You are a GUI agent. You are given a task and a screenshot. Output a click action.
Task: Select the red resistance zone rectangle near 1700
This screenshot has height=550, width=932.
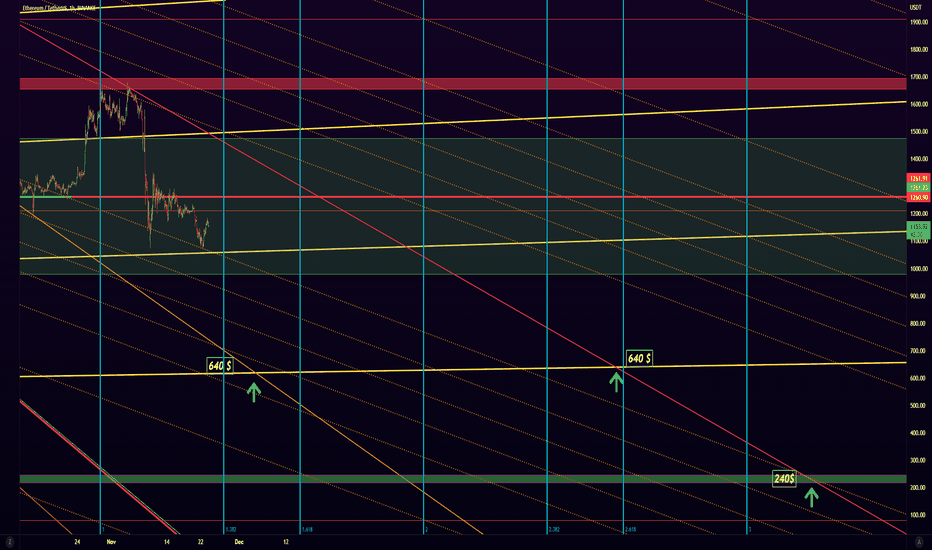point(463,83)
